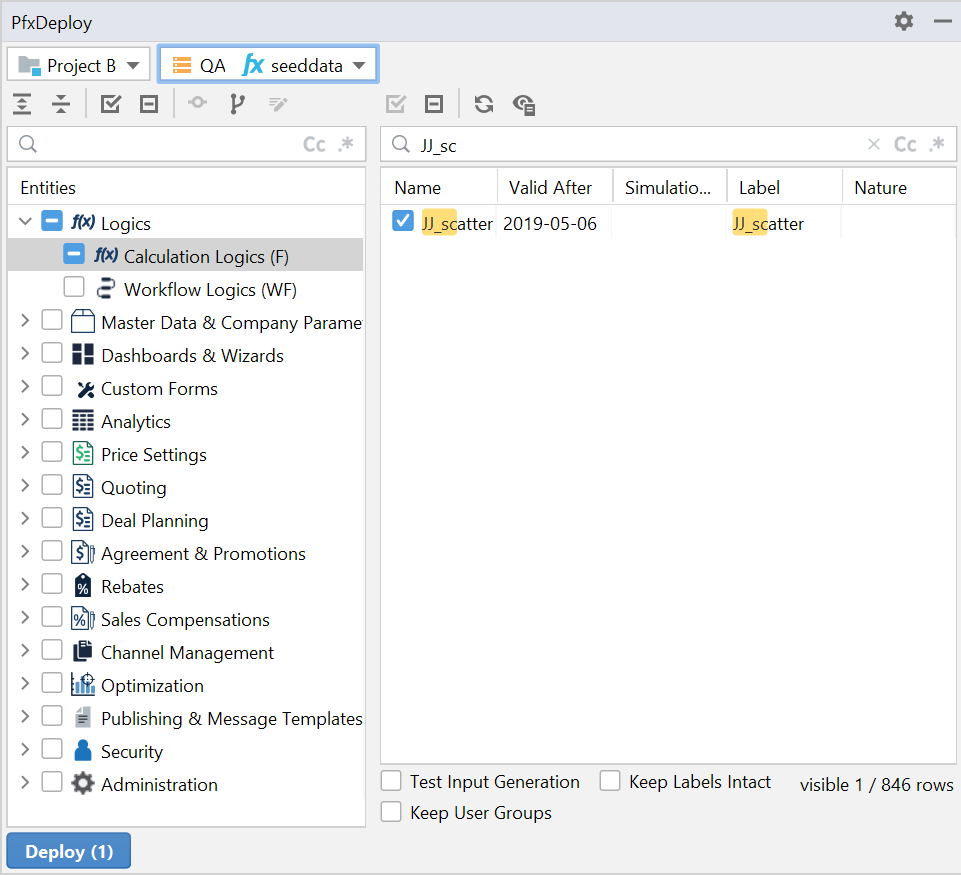
Task: Click the branch icon in toolbar
Action: pos(237,104)
